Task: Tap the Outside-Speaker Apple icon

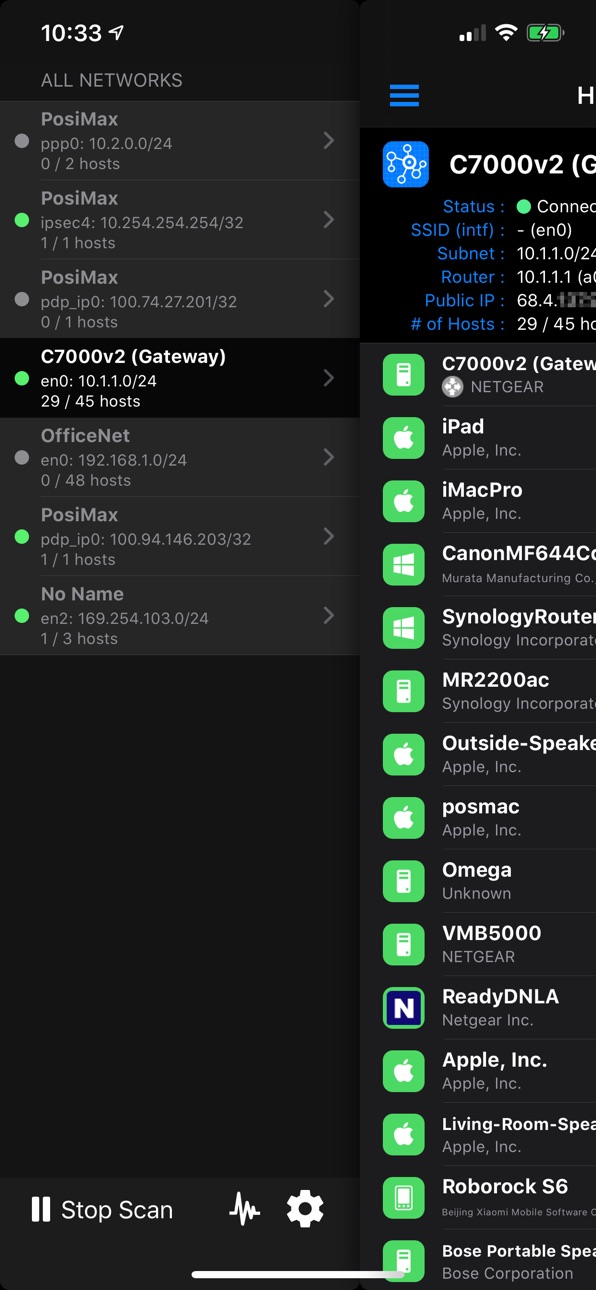Action: 404,754
